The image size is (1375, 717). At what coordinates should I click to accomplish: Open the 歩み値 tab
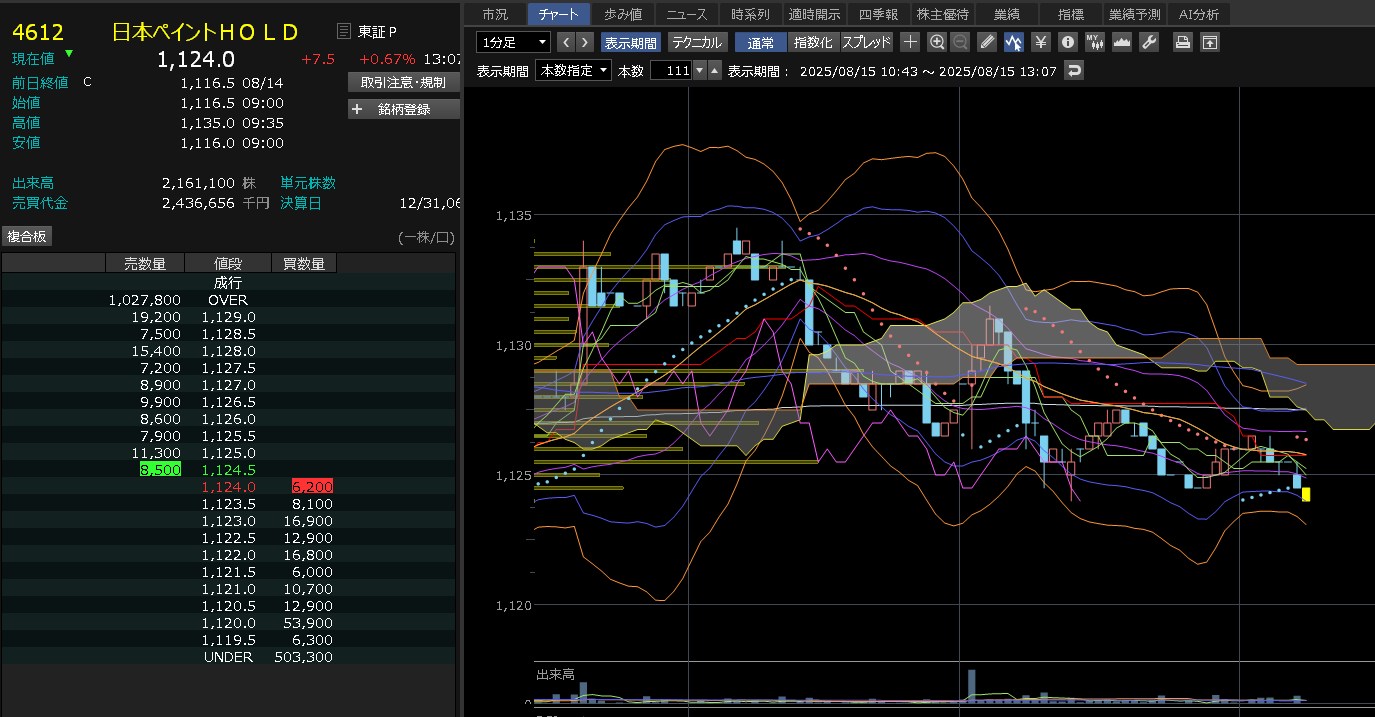[x=623, y=14]
